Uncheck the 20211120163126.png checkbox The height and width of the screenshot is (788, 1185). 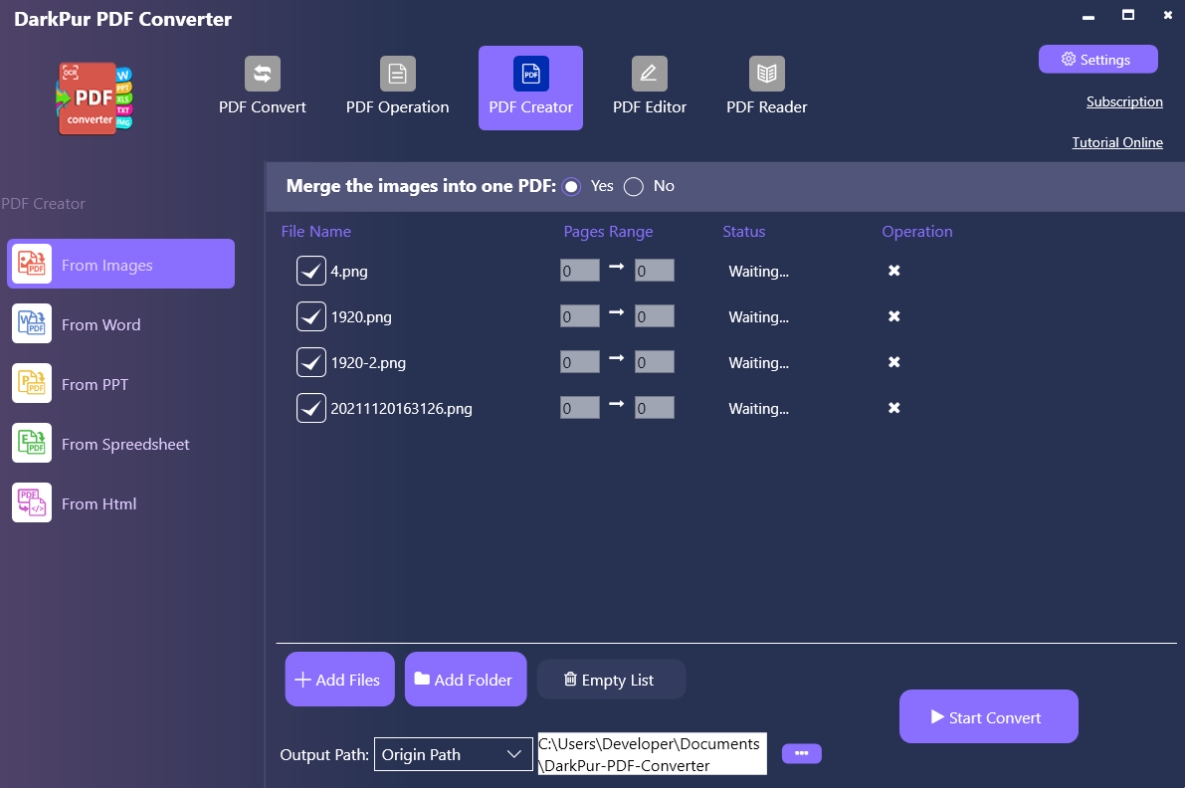click(311, 408)
